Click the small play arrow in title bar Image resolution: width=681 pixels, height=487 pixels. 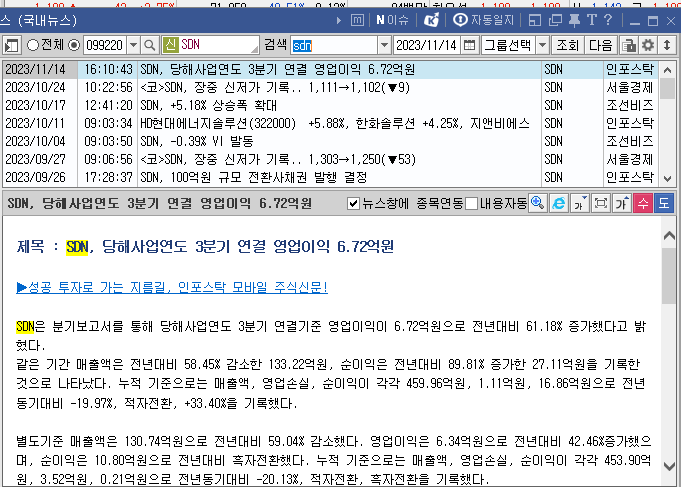(x=339, y=20)
